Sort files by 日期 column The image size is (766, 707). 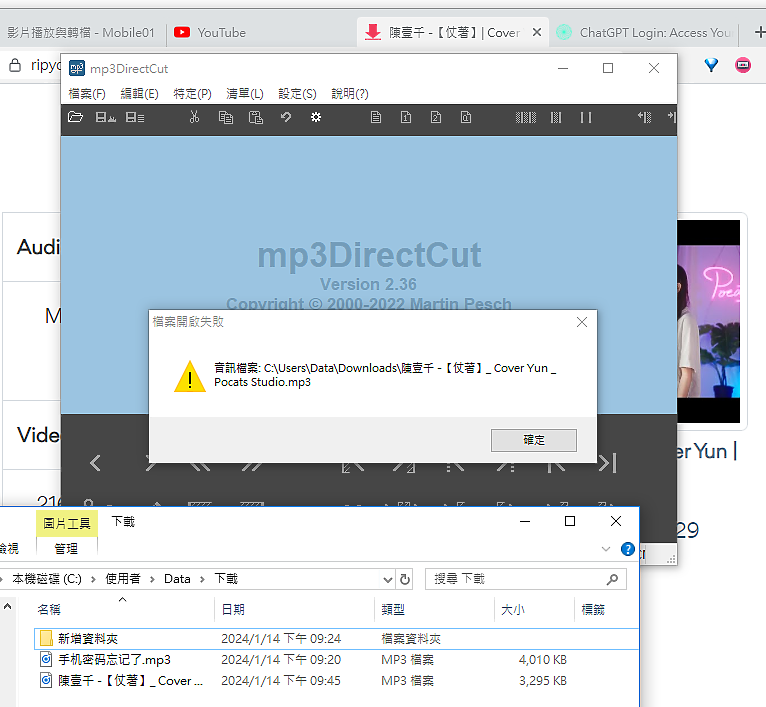[x=233, y=610]
